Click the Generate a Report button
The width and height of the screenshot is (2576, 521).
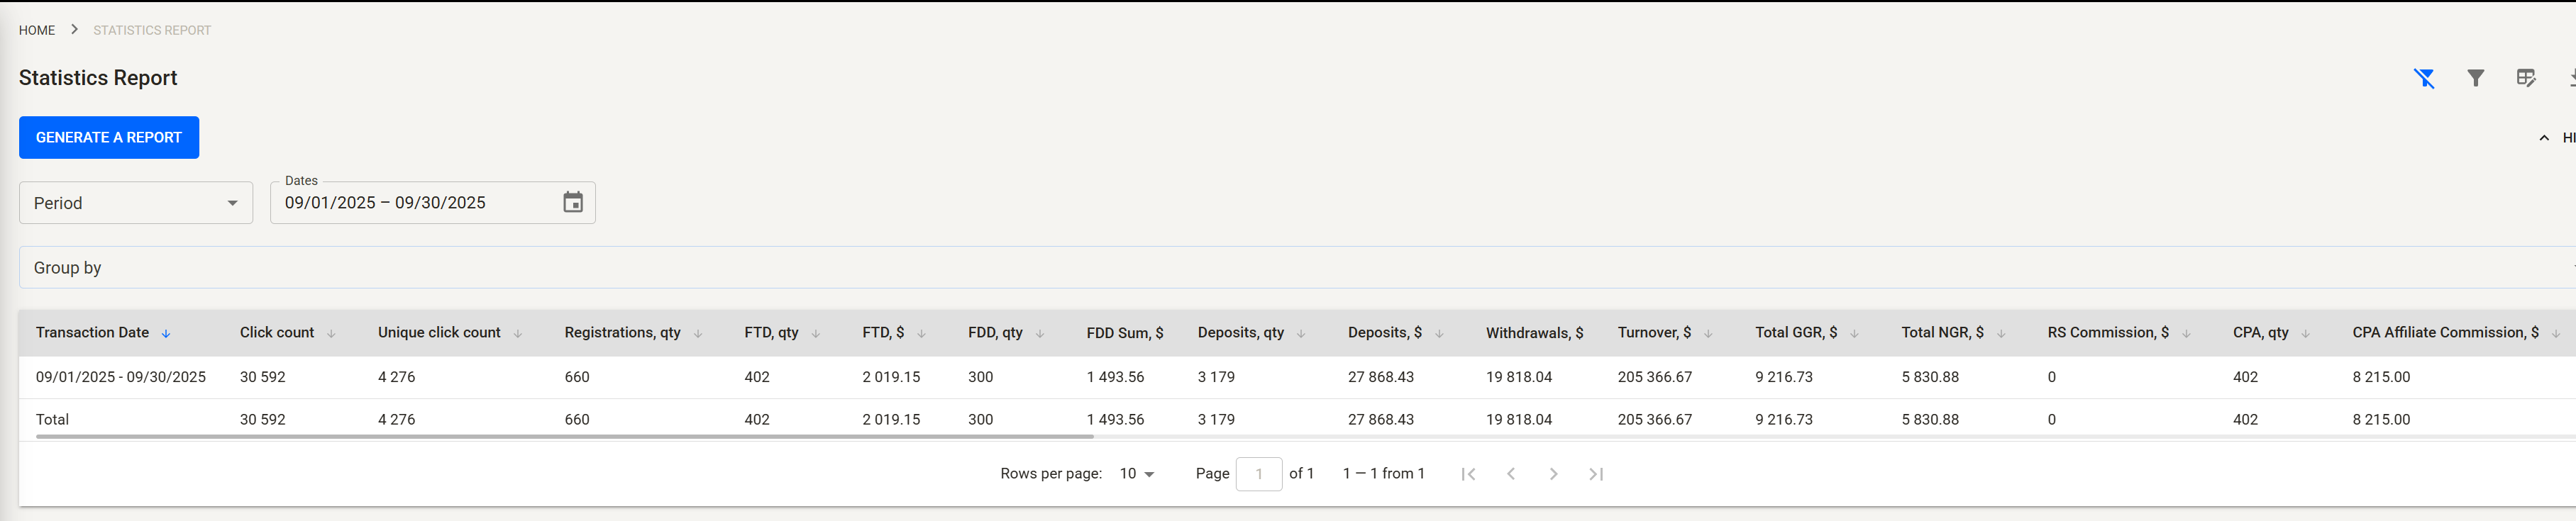(x=109, y=138)
